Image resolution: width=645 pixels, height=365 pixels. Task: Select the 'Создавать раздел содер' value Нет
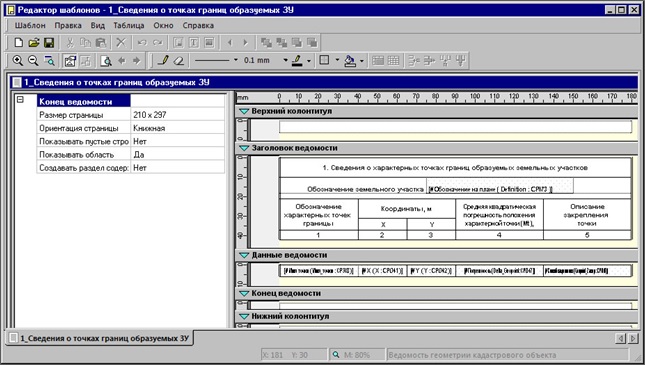click(x=177, y=167)
